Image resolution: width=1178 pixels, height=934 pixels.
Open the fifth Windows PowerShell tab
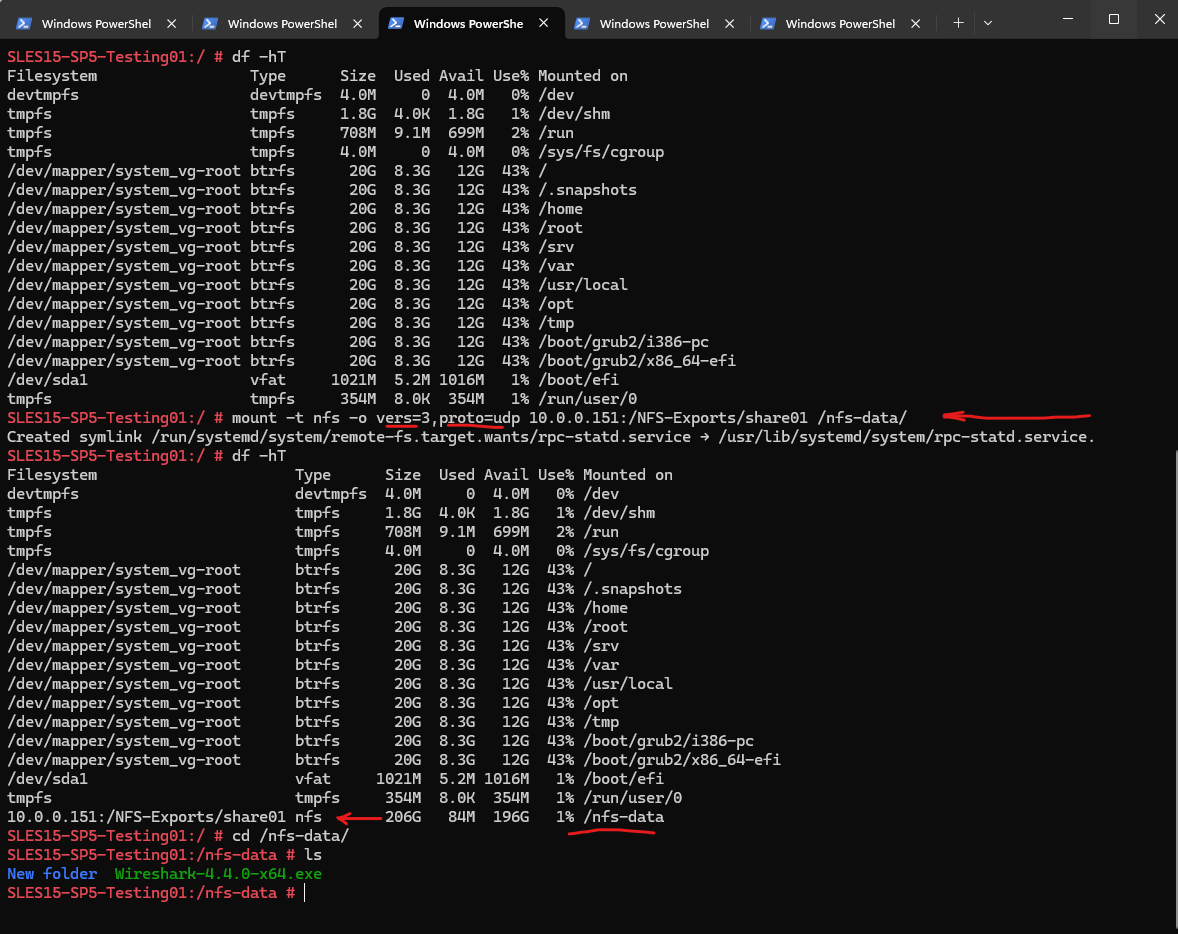[840, 23]
